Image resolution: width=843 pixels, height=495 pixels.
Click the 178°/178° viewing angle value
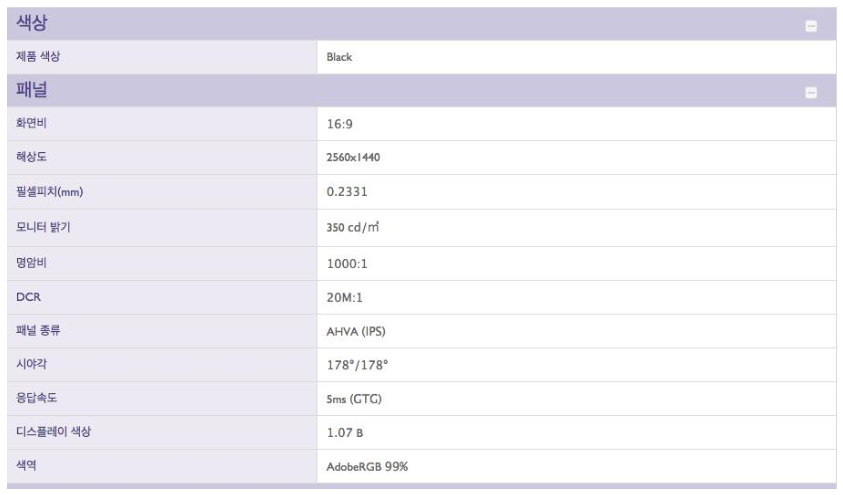tap(358, 365)
